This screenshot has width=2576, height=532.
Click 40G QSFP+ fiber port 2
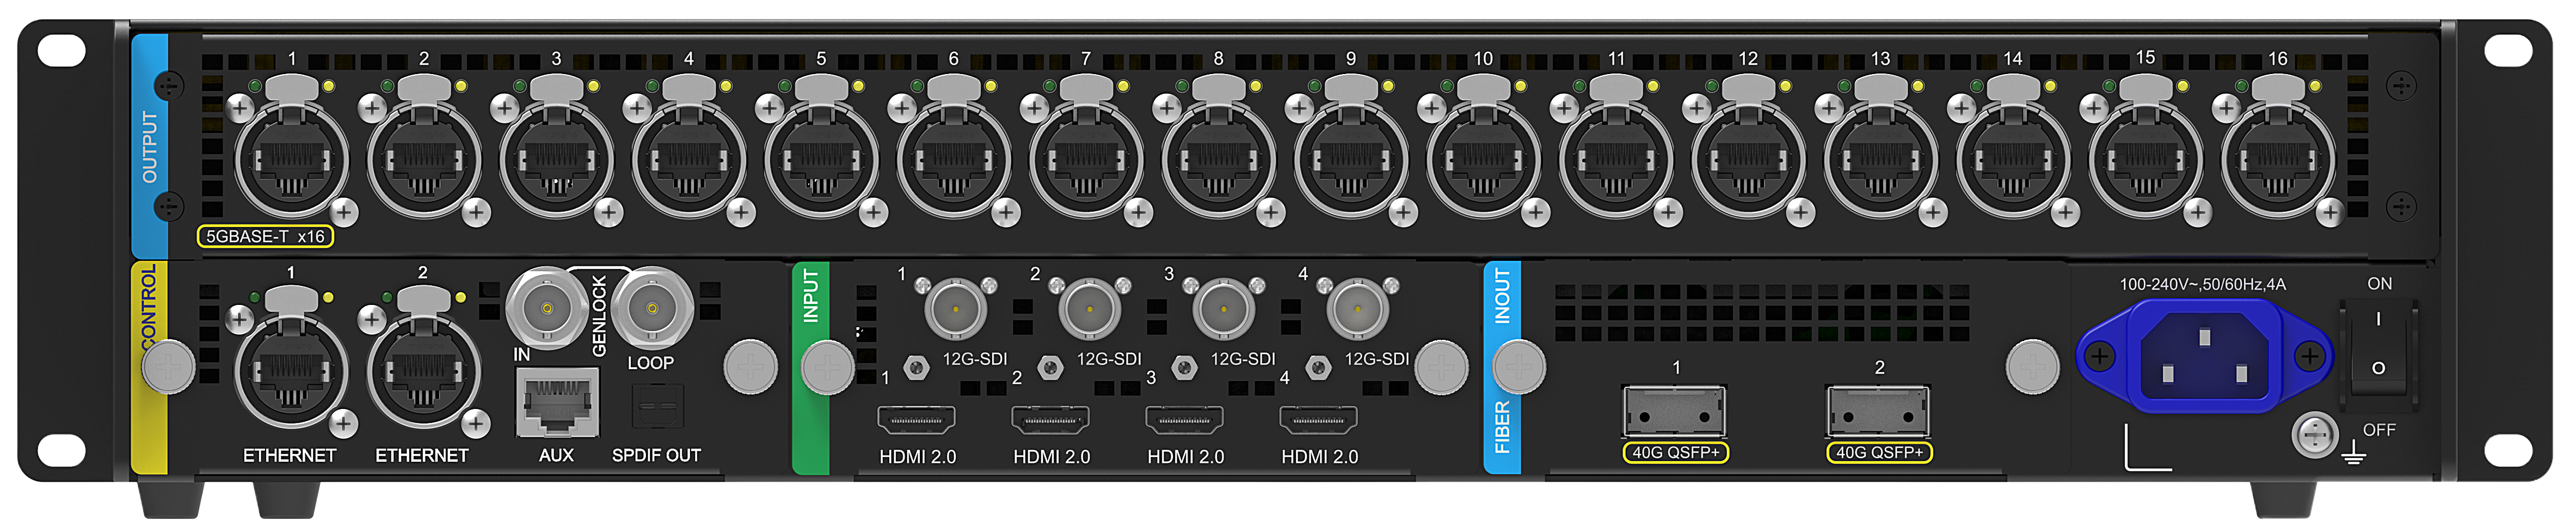pos(1878,411)
